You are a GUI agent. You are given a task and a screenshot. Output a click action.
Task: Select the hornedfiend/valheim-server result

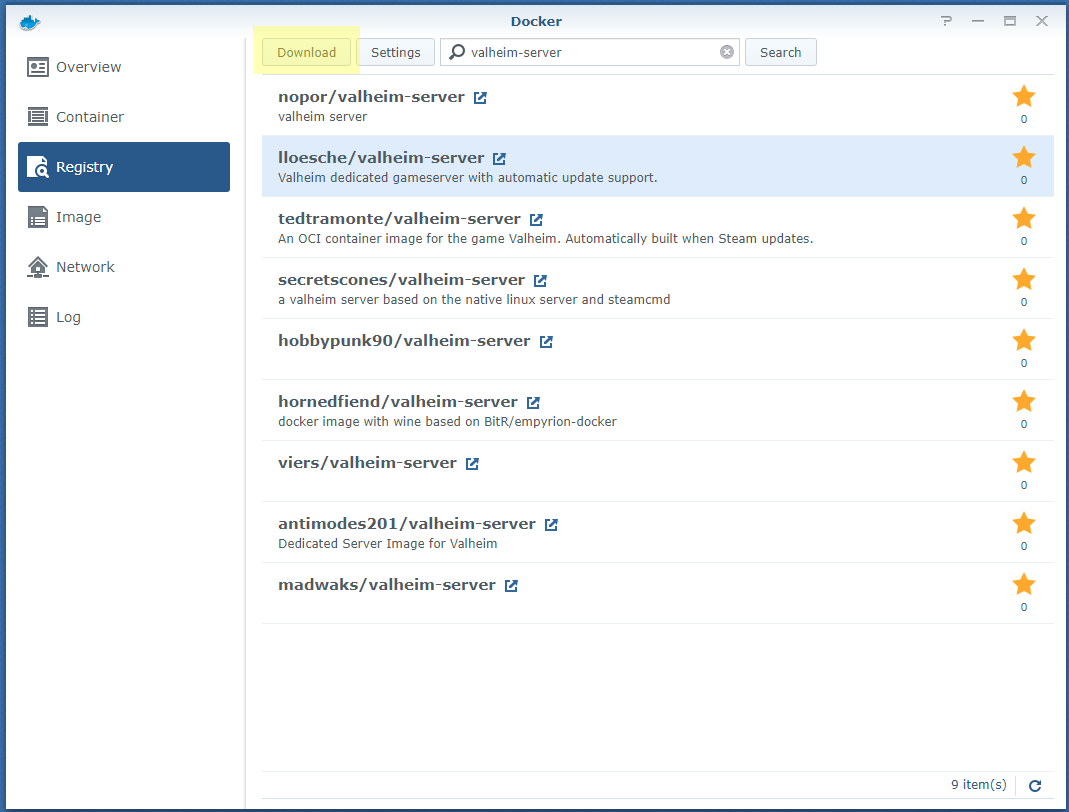(x=658, y=410)
